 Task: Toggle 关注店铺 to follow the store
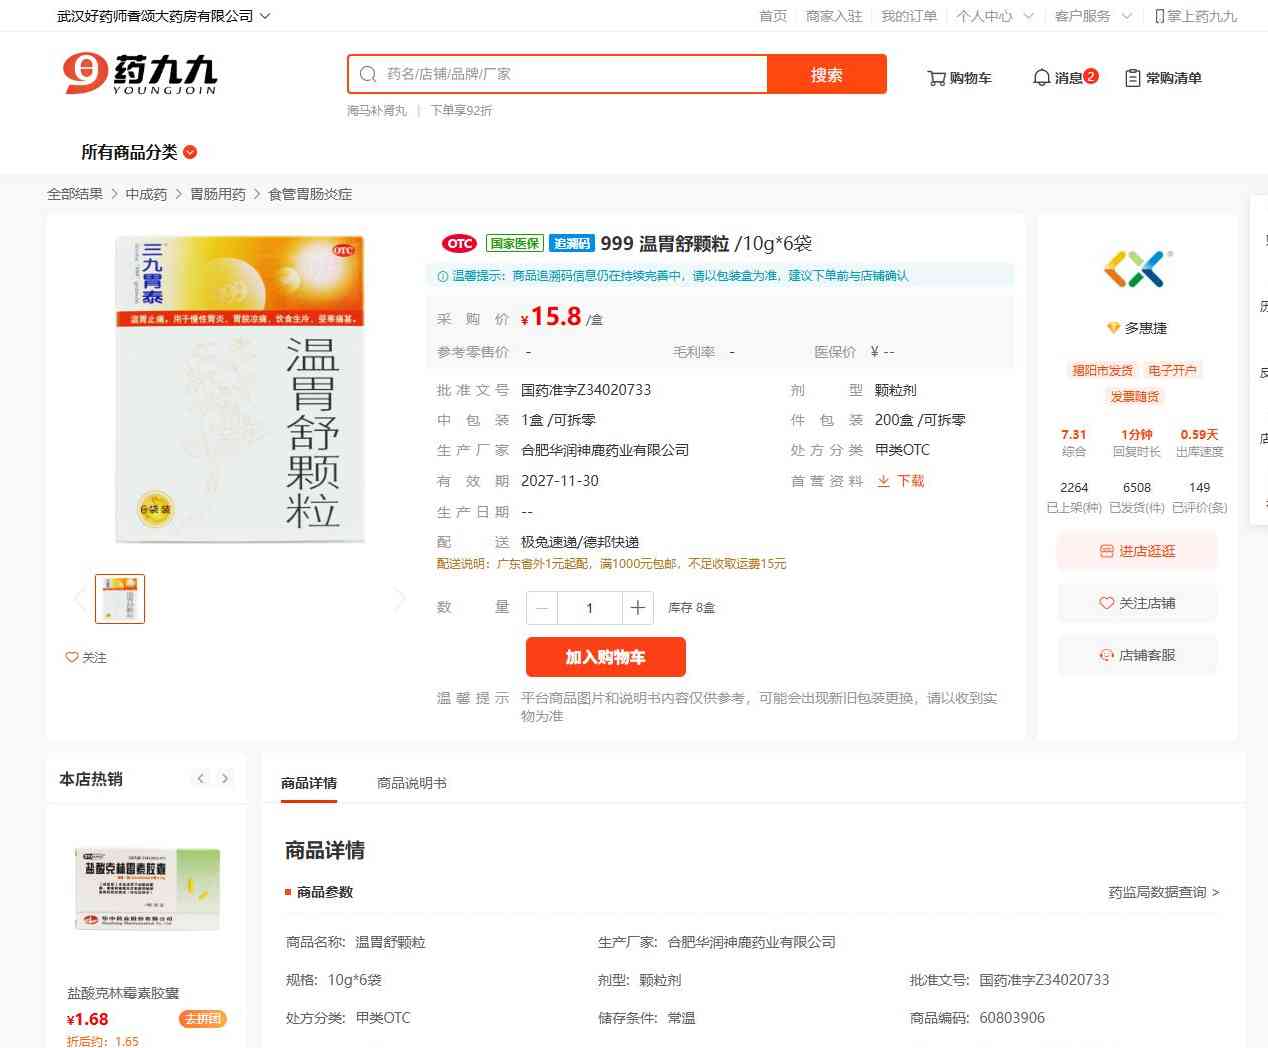click(x=1137, y=603)
